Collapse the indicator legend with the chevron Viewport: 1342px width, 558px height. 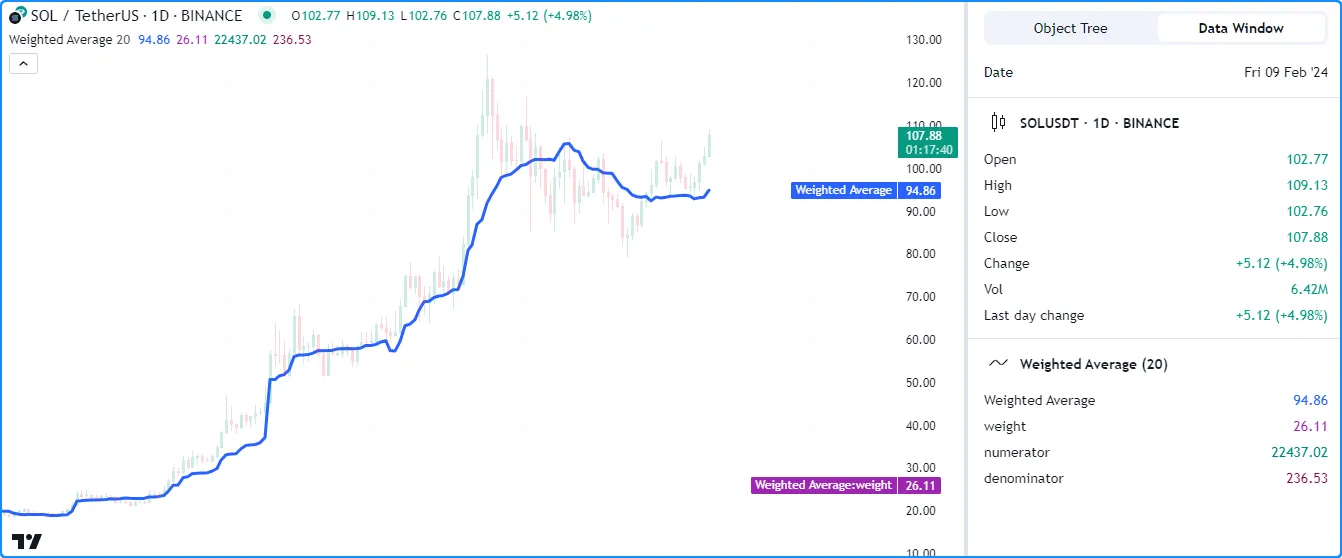[23, 64]
